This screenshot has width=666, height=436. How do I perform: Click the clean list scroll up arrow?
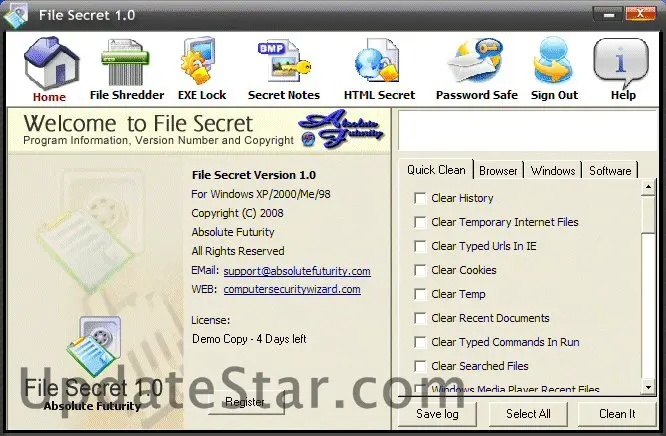coord(648,187)
